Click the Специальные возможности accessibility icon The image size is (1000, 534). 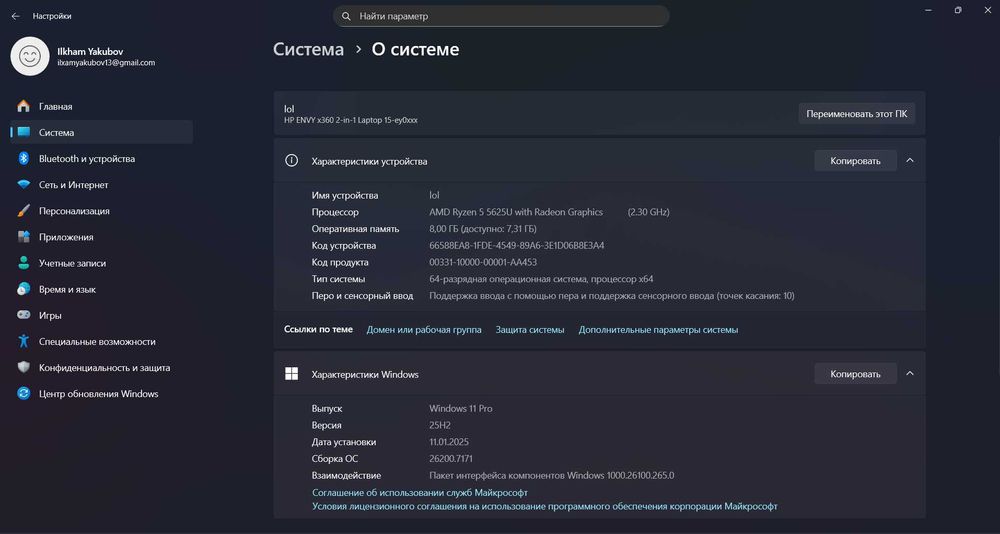click(x=24, y=341)
